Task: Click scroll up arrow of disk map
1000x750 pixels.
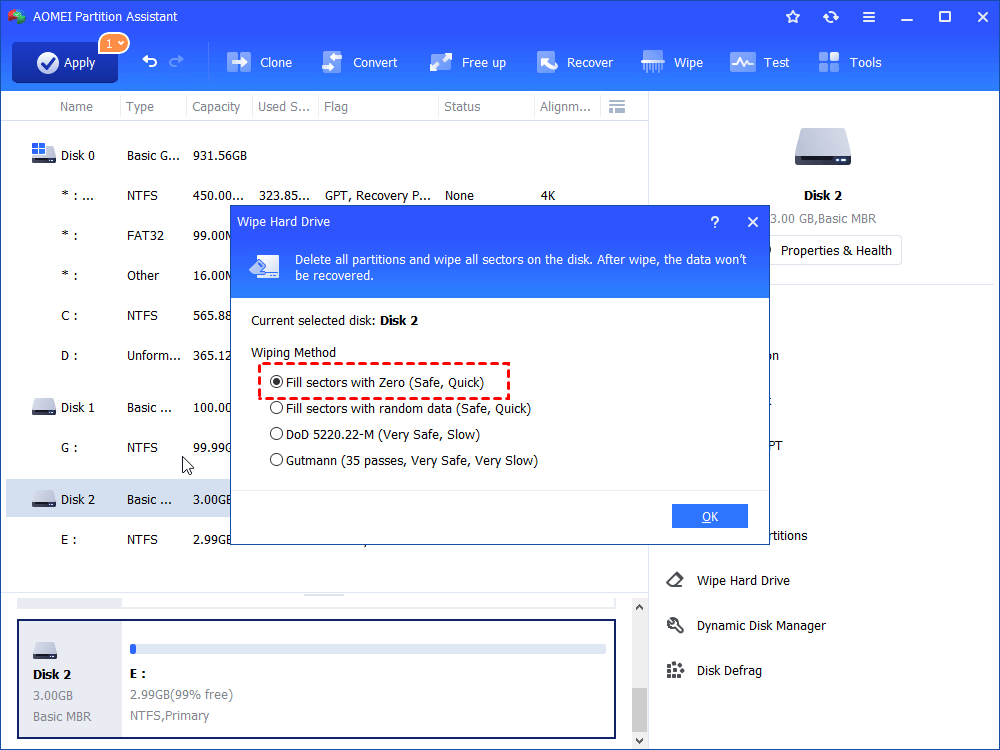Action: (639, 607)
